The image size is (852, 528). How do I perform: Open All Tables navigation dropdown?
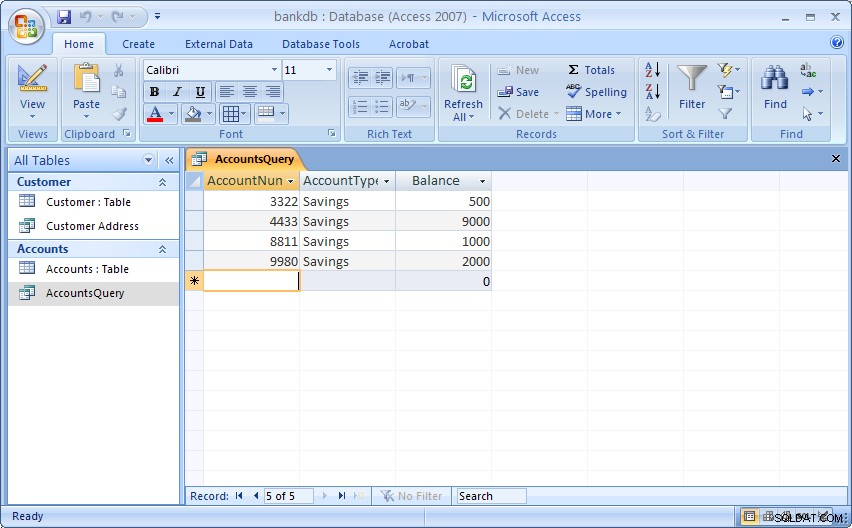pyautogui.click(x=148, y=160)
